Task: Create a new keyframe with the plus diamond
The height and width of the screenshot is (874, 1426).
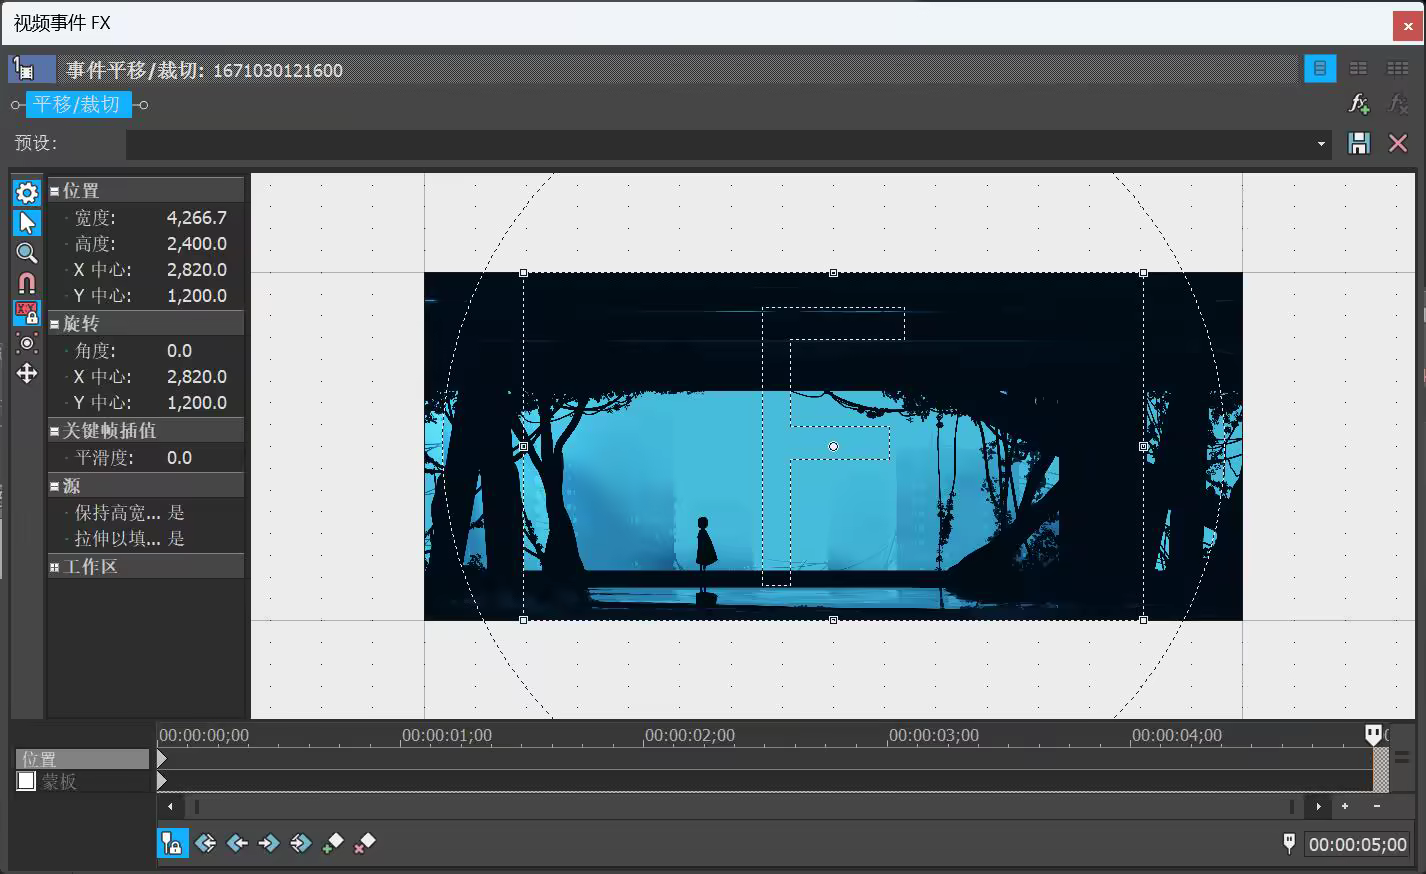Action: click(x=332, y=843)
